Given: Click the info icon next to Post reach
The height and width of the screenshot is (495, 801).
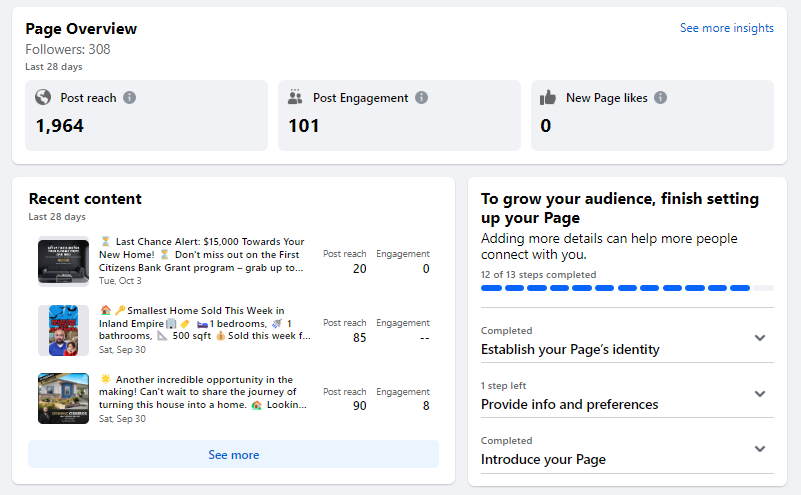Looking at the screenshot, I should click(x=130, y=98).
